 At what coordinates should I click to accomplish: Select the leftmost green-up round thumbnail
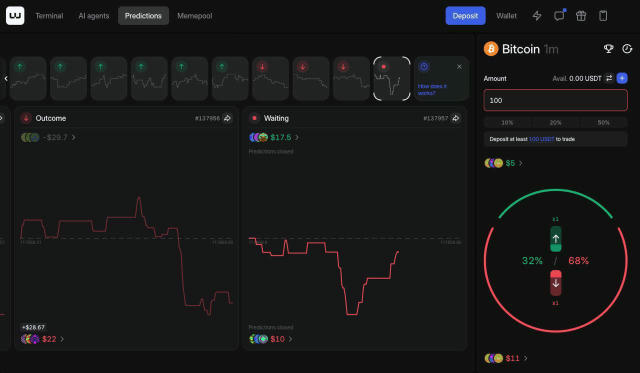click(28, 78)
